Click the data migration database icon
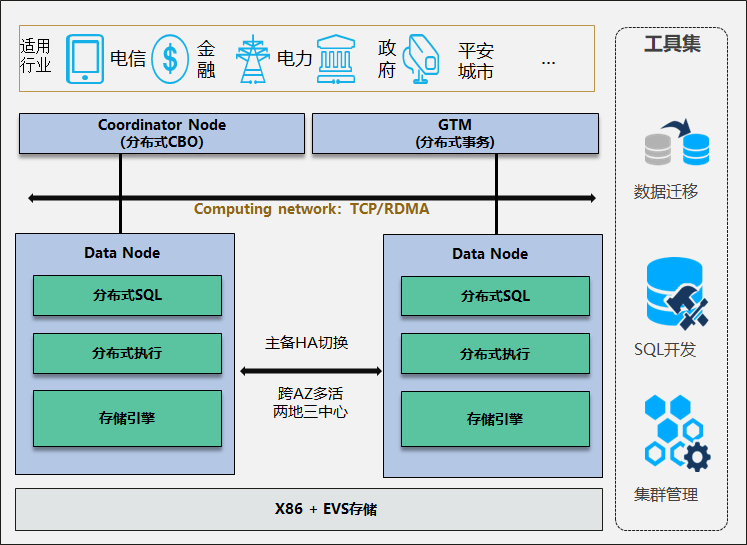Viewport: 747px width, 545px height. click(x=677, y=142)
